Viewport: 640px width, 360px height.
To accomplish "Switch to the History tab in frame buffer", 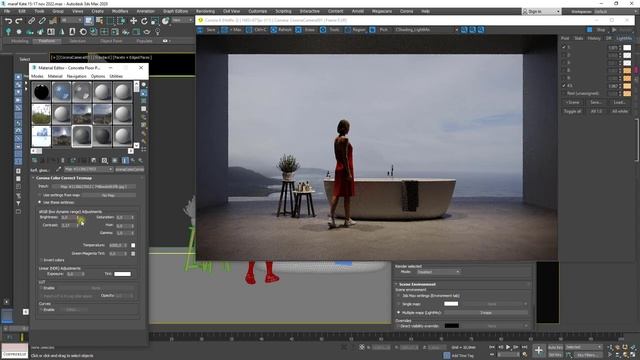I will click(x=594, y=38).
